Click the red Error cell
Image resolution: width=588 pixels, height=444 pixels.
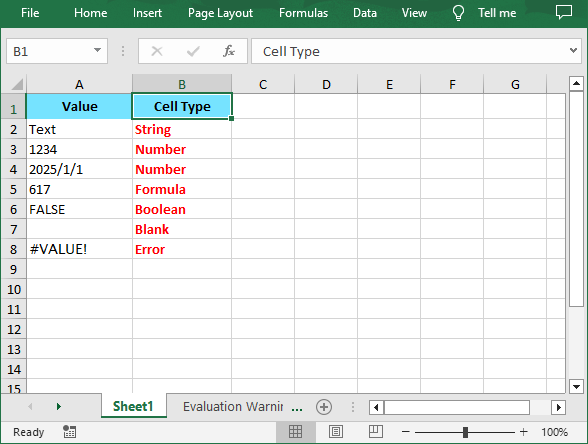tap(182, 249)
